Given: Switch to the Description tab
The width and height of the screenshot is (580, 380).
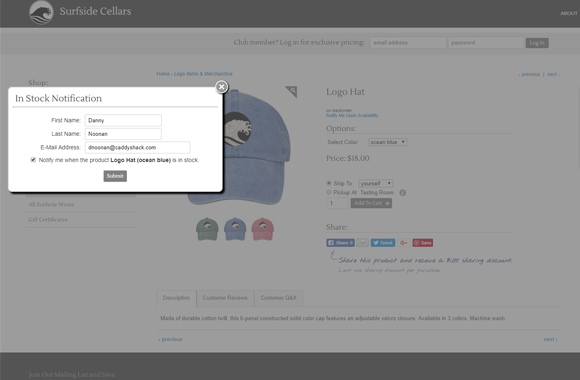Looking at the screenshot, I should pos(176,298).
